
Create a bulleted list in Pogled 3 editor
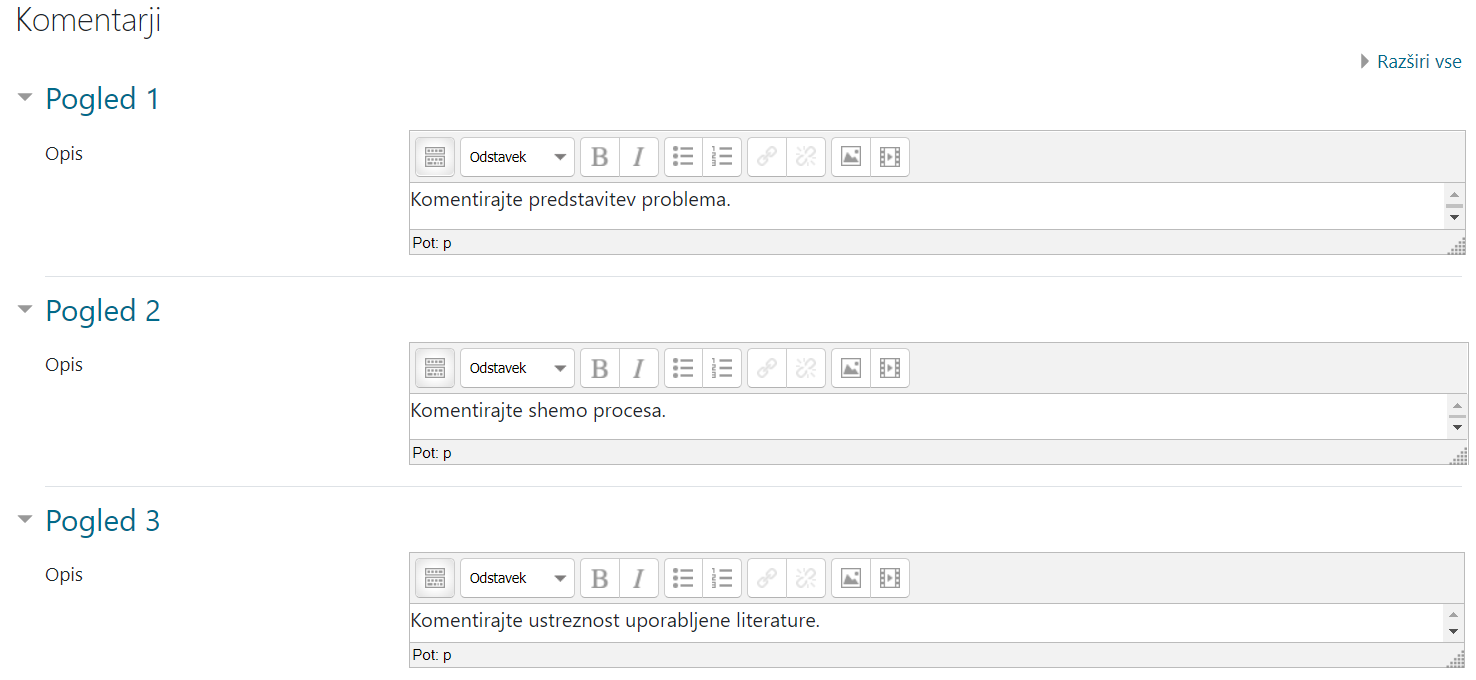682,578
